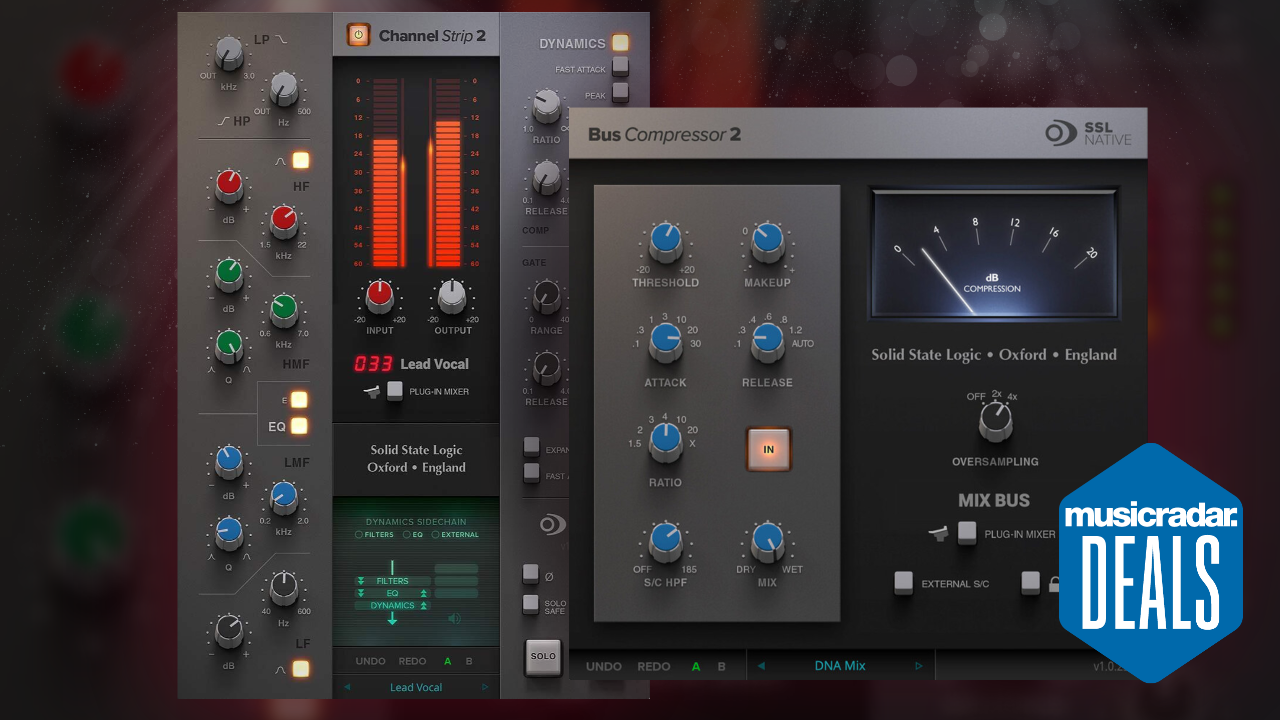Toggle the lock switch beside the padlock
The height and width of the screenshot is (720, 1280).
click(1030, 583)
